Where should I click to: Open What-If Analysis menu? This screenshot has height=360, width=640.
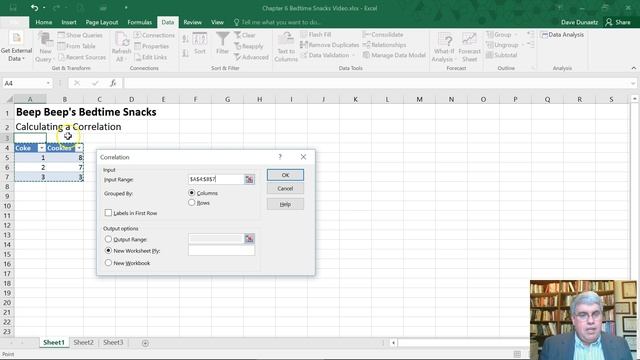coord(444,47)
